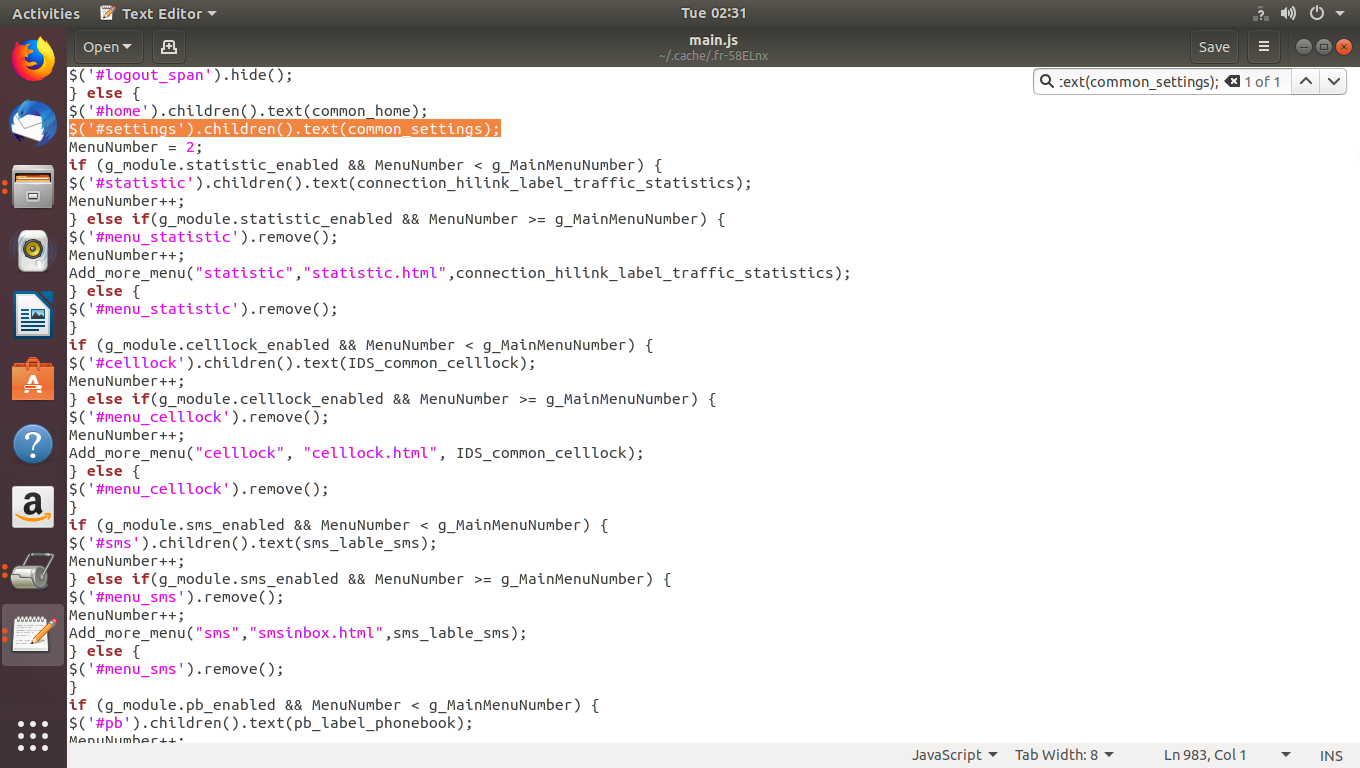Click the if g_module.pb_enabled line
1360x768 pixels.
pyautogui.click(x=333, y=705)
